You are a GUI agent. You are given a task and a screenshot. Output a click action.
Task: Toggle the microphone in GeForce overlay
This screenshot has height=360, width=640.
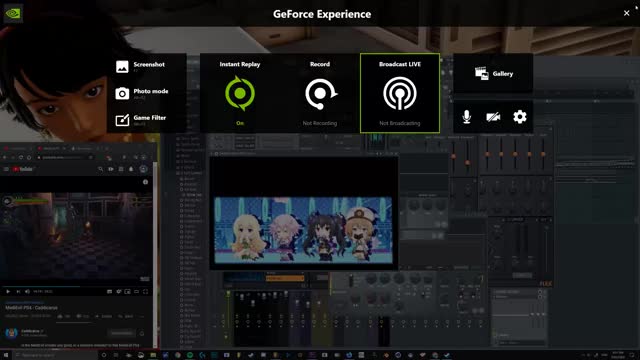tap(467, 117)
